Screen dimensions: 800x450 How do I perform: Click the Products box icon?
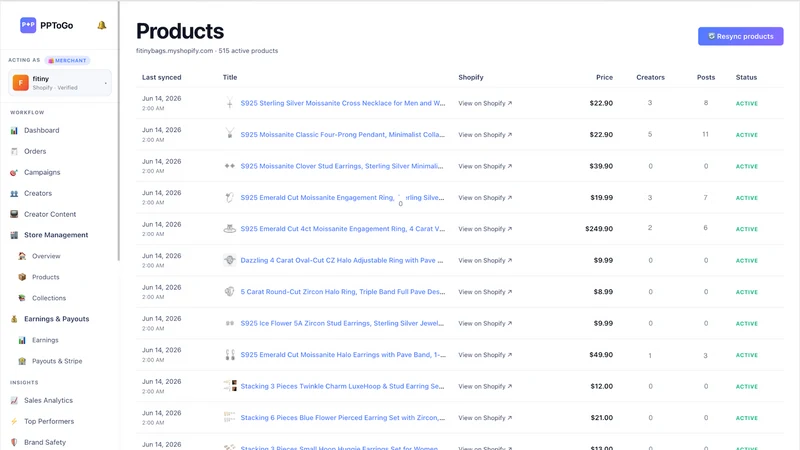[22, 277]
